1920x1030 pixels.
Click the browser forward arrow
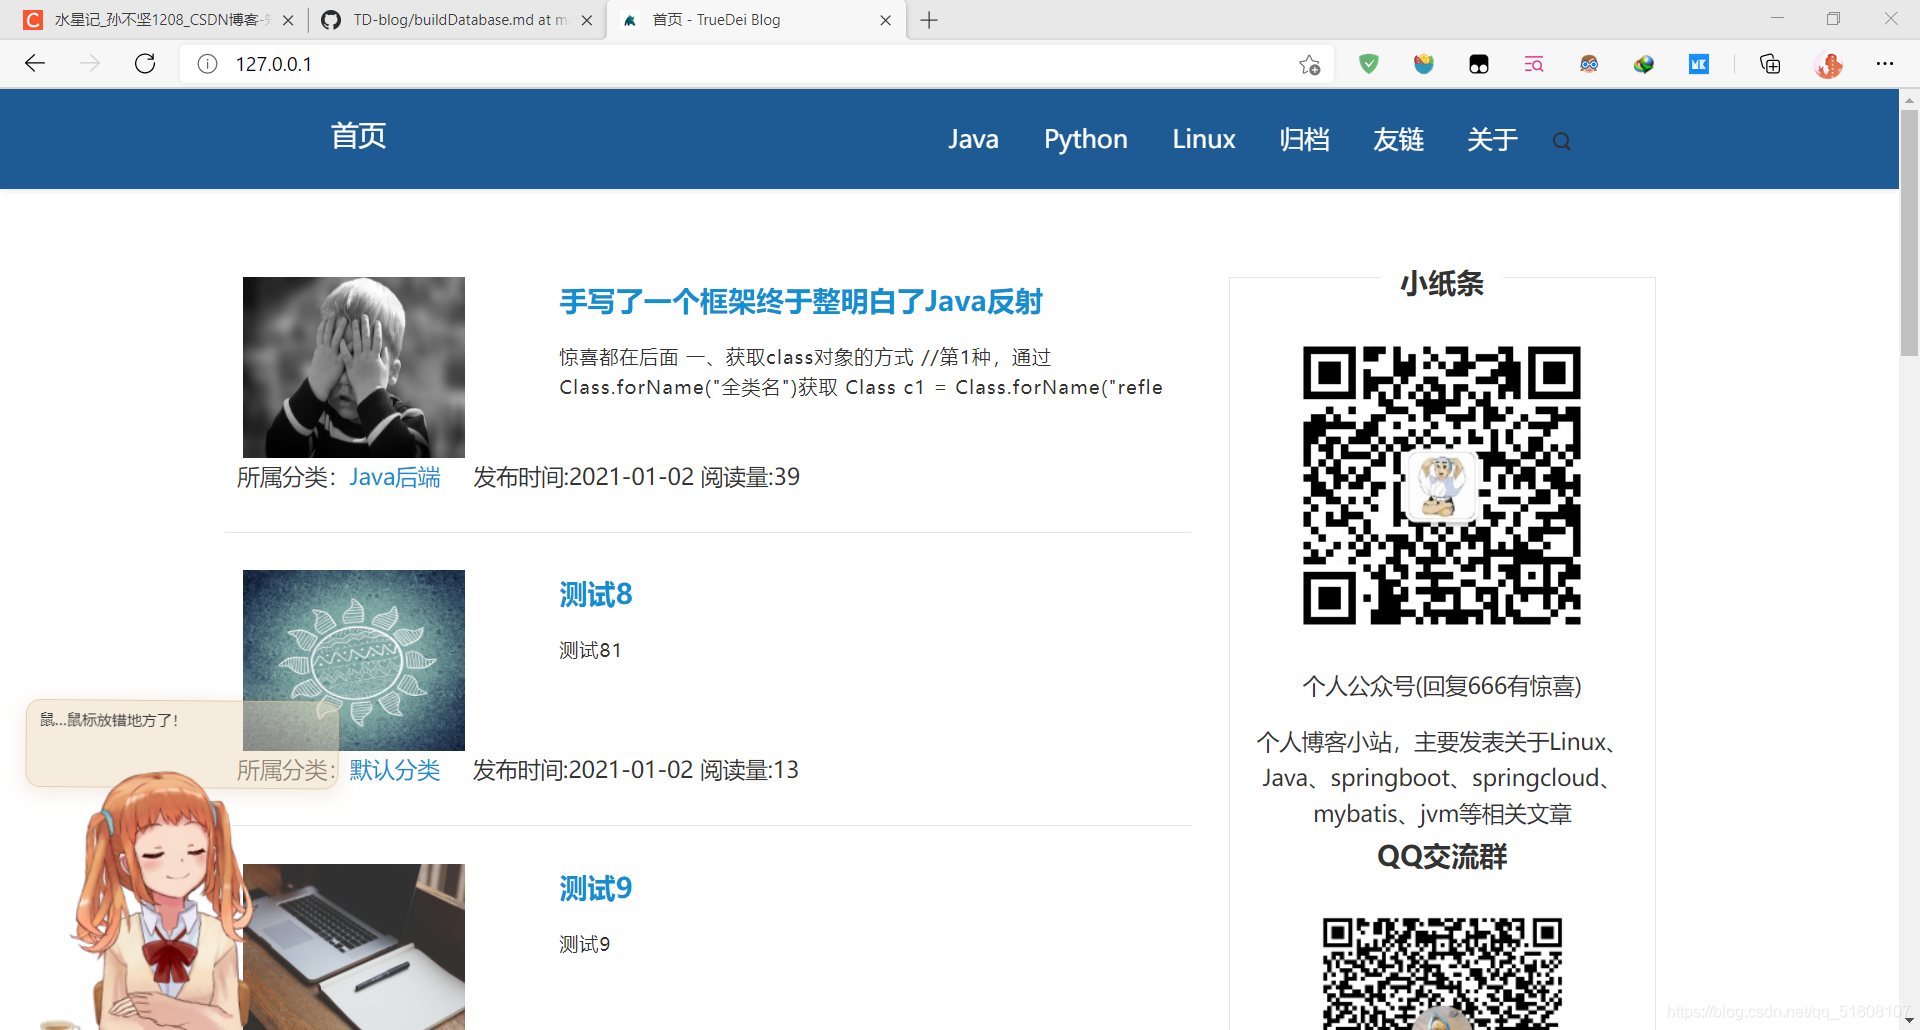[x=90, y=64]
